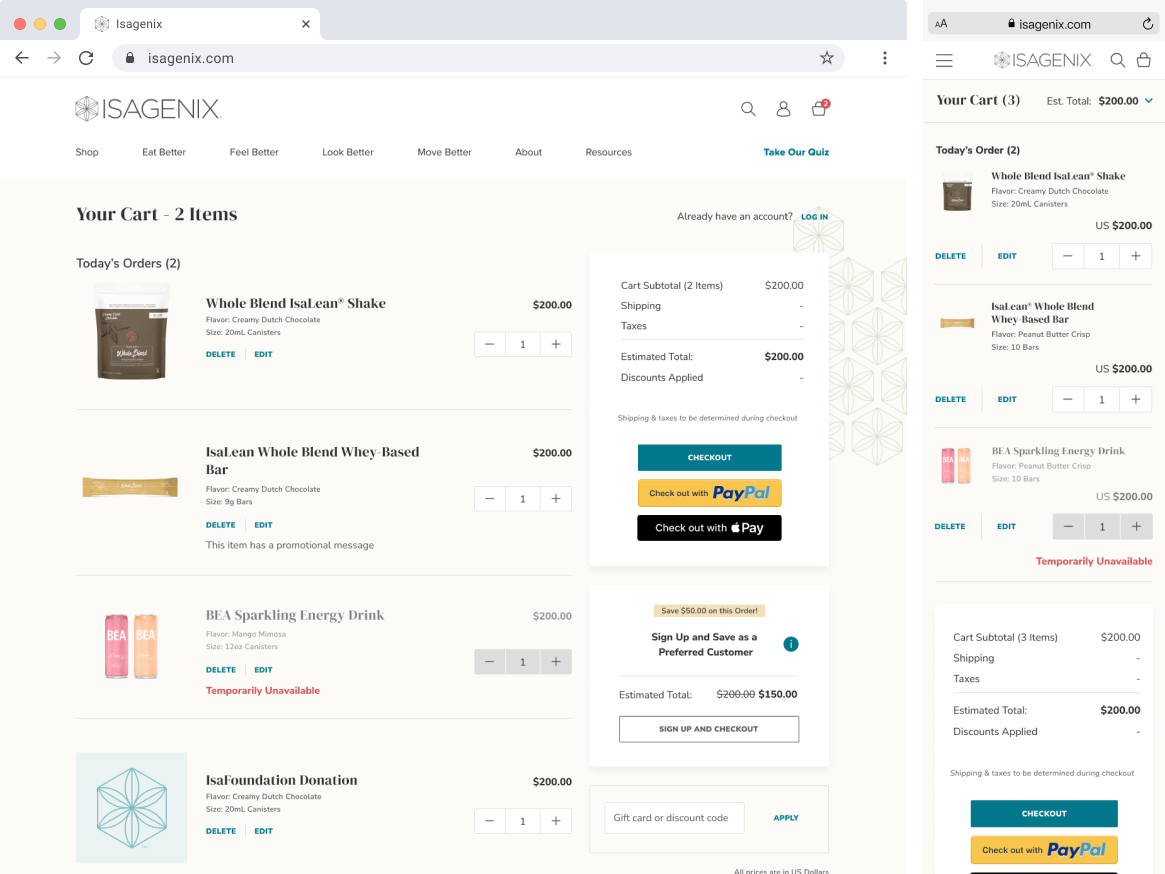Click the Take Our Quiz link

tap(796, 152)
